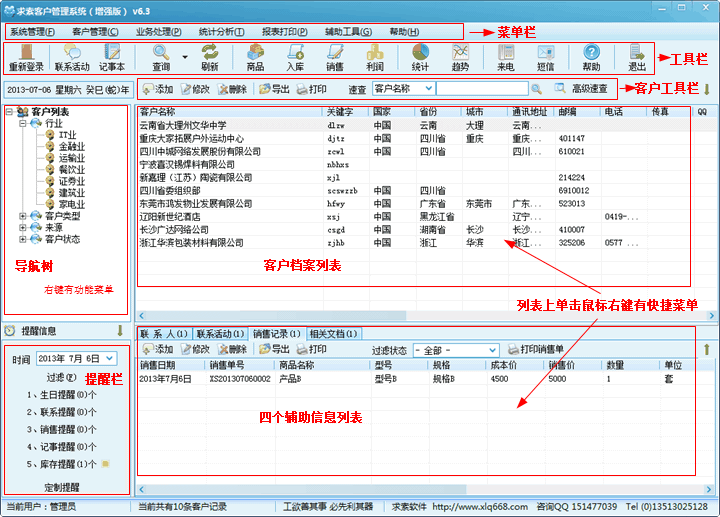Open the 短信 SMS toolbar icon
Viewport: 720px width, 517px height.
[545, 57]
